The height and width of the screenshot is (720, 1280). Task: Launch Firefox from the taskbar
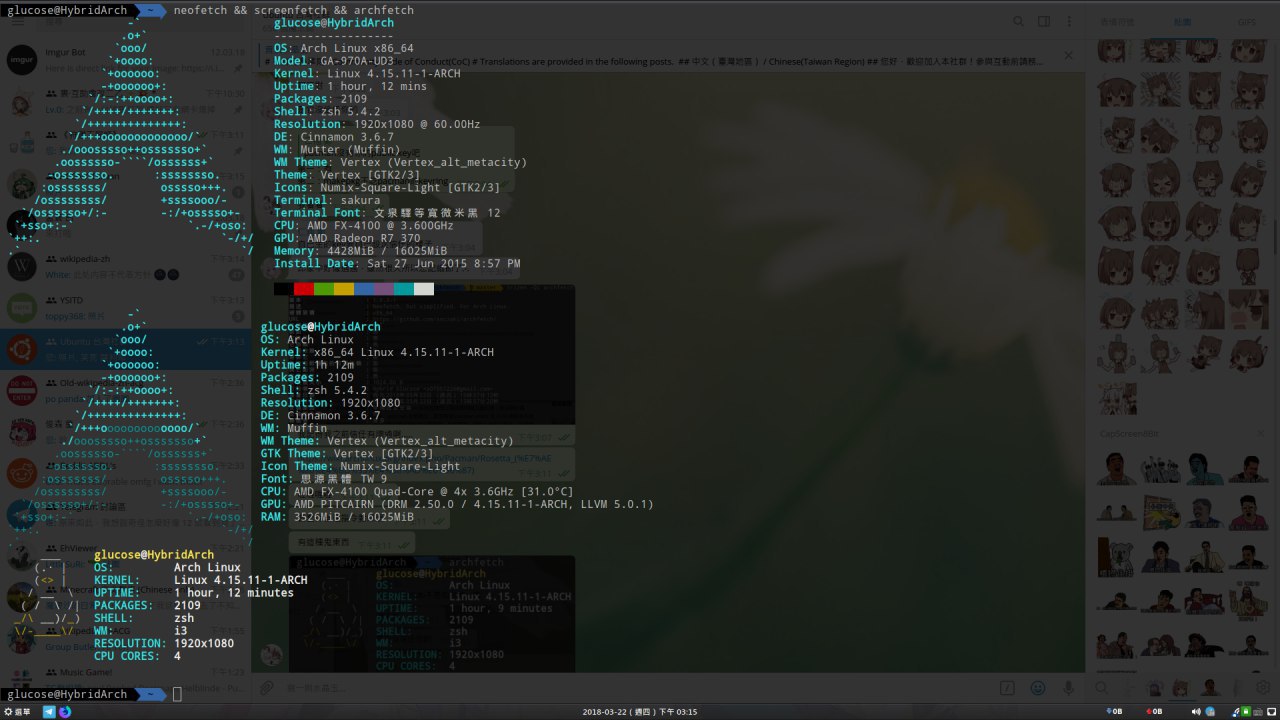pos(65,712)
